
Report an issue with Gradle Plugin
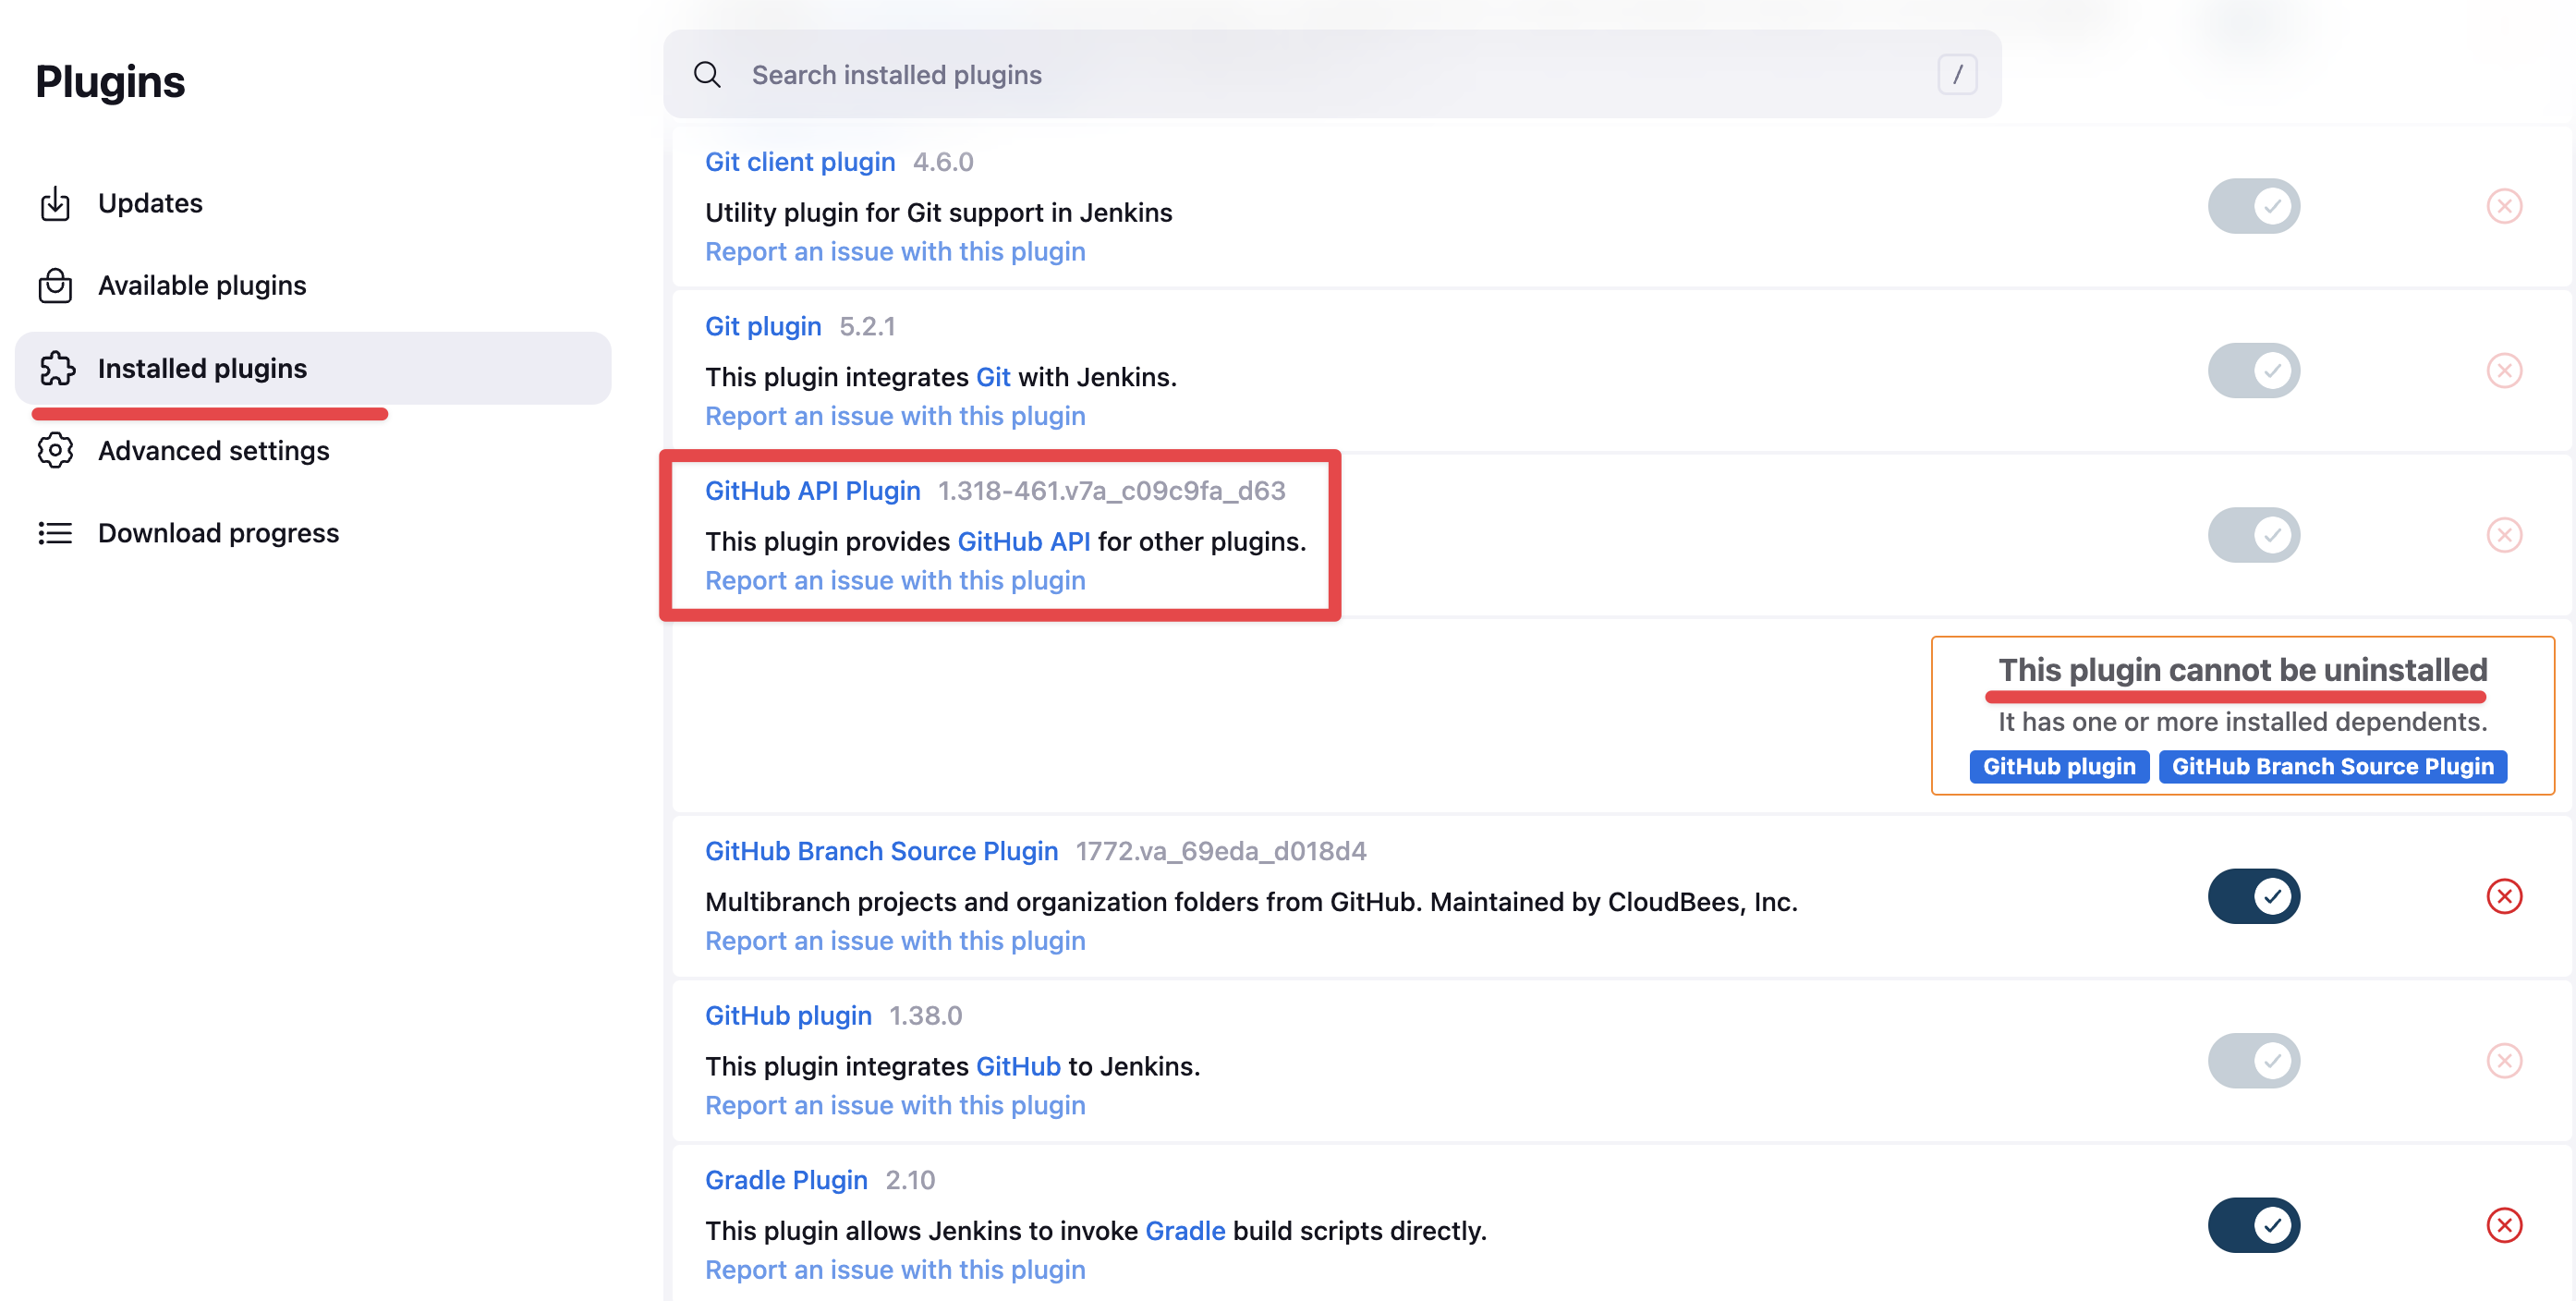pos(895,1270)
